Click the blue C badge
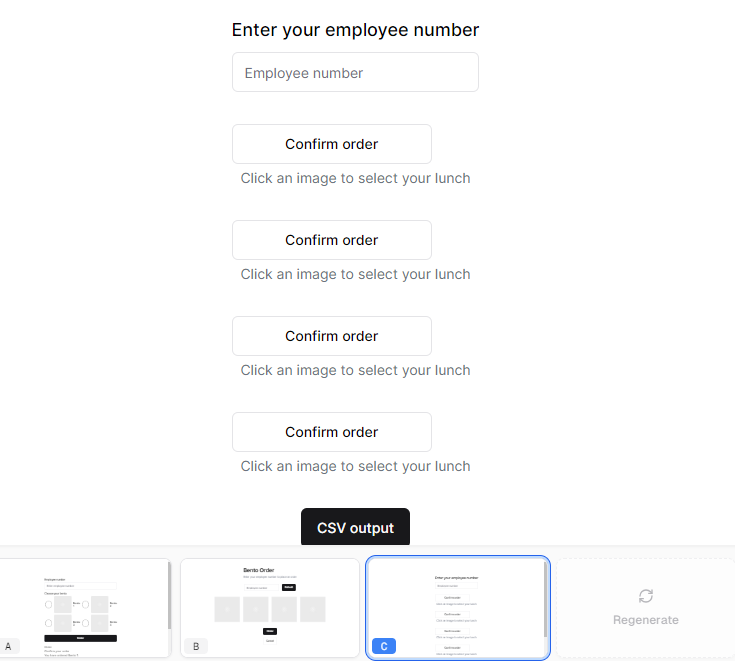 click(383, 646)
